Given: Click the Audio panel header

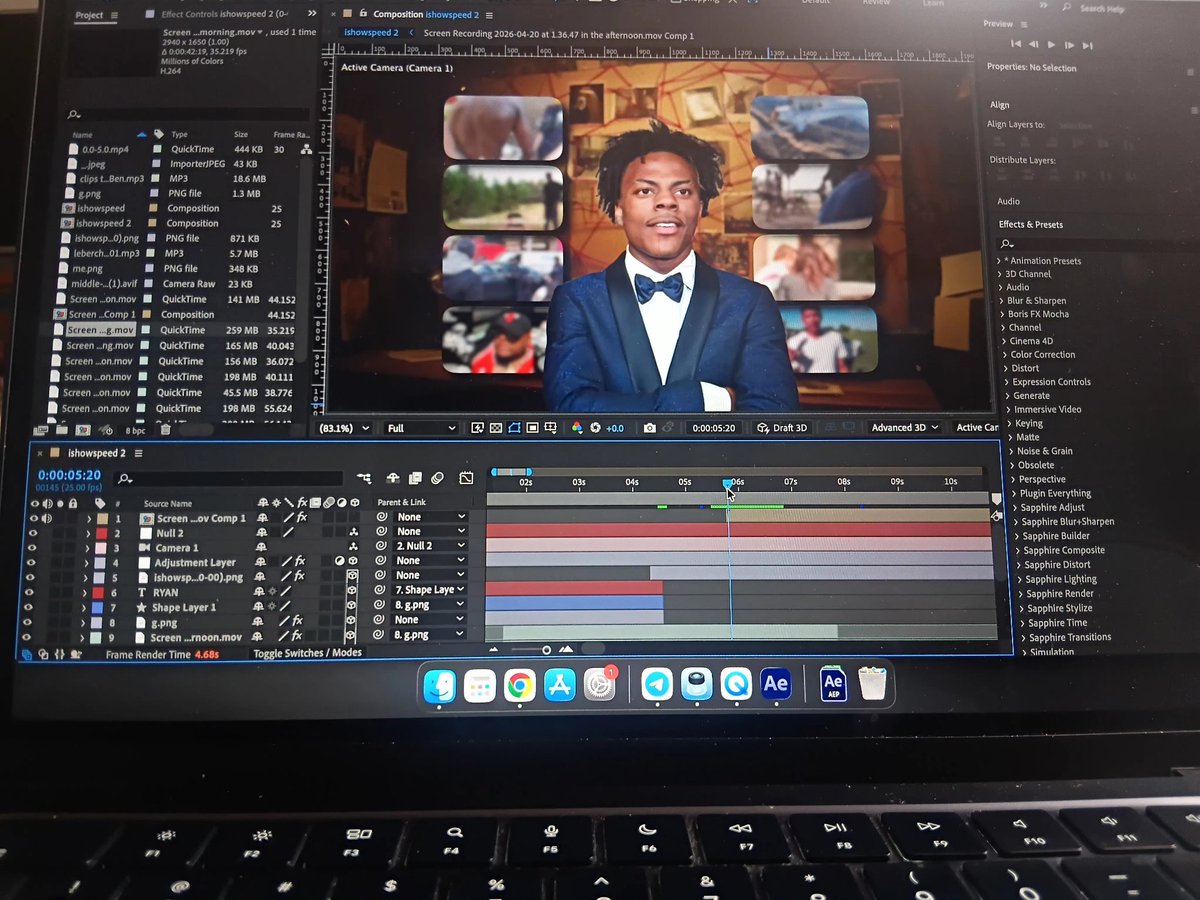Looking at the screenshot, I should click(1008, 202).
